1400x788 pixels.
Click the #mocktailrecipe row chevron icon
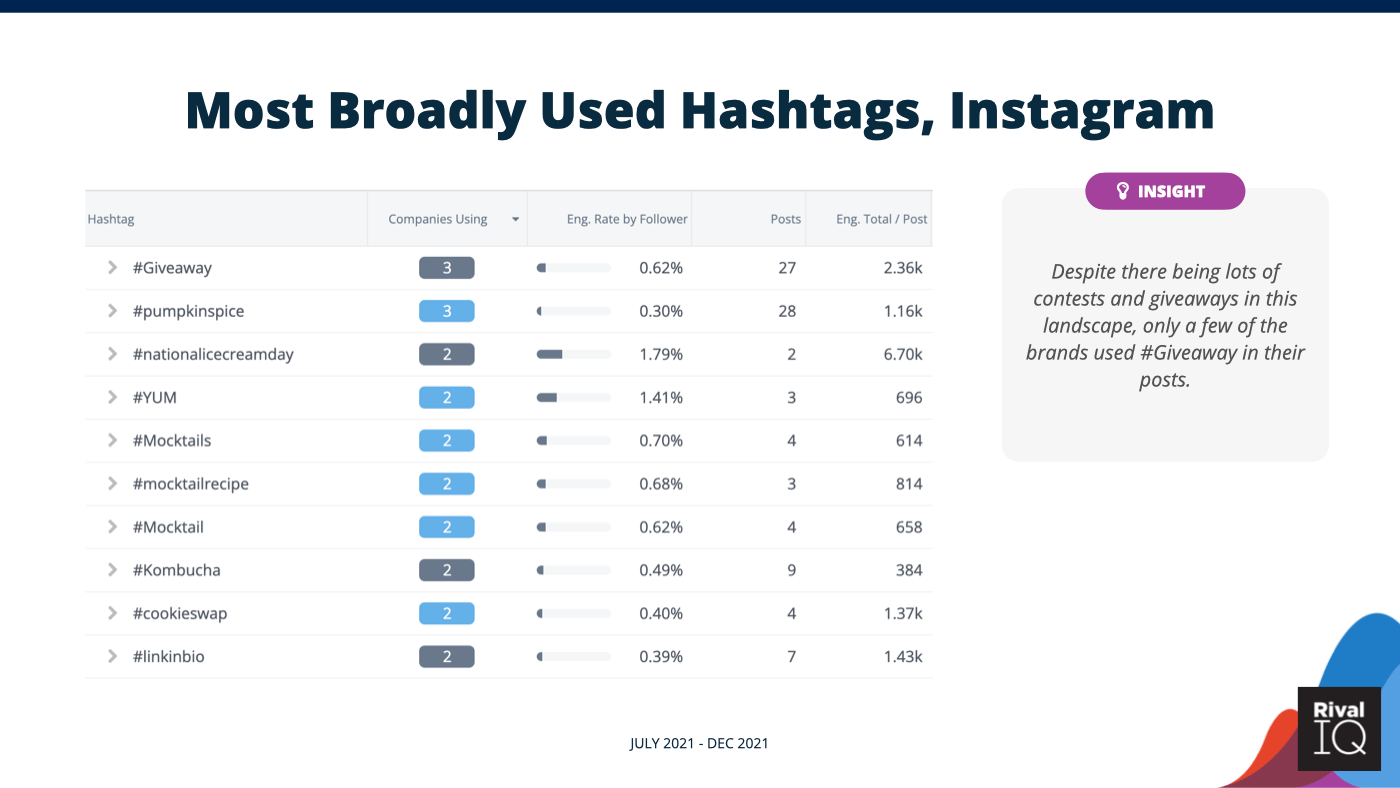(113, 483)
